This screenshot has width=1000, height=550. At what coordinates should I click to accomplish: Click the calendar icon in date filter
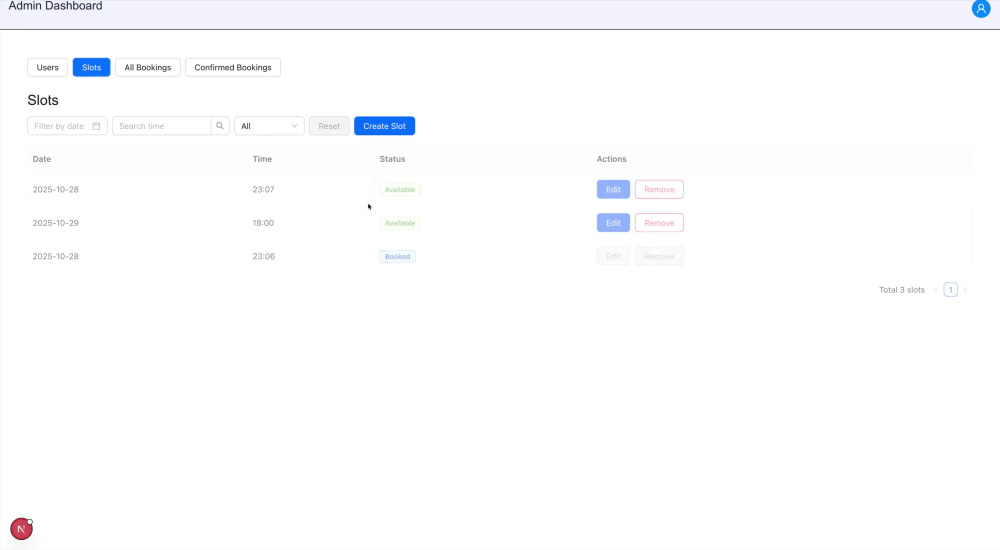pos(96,126)
